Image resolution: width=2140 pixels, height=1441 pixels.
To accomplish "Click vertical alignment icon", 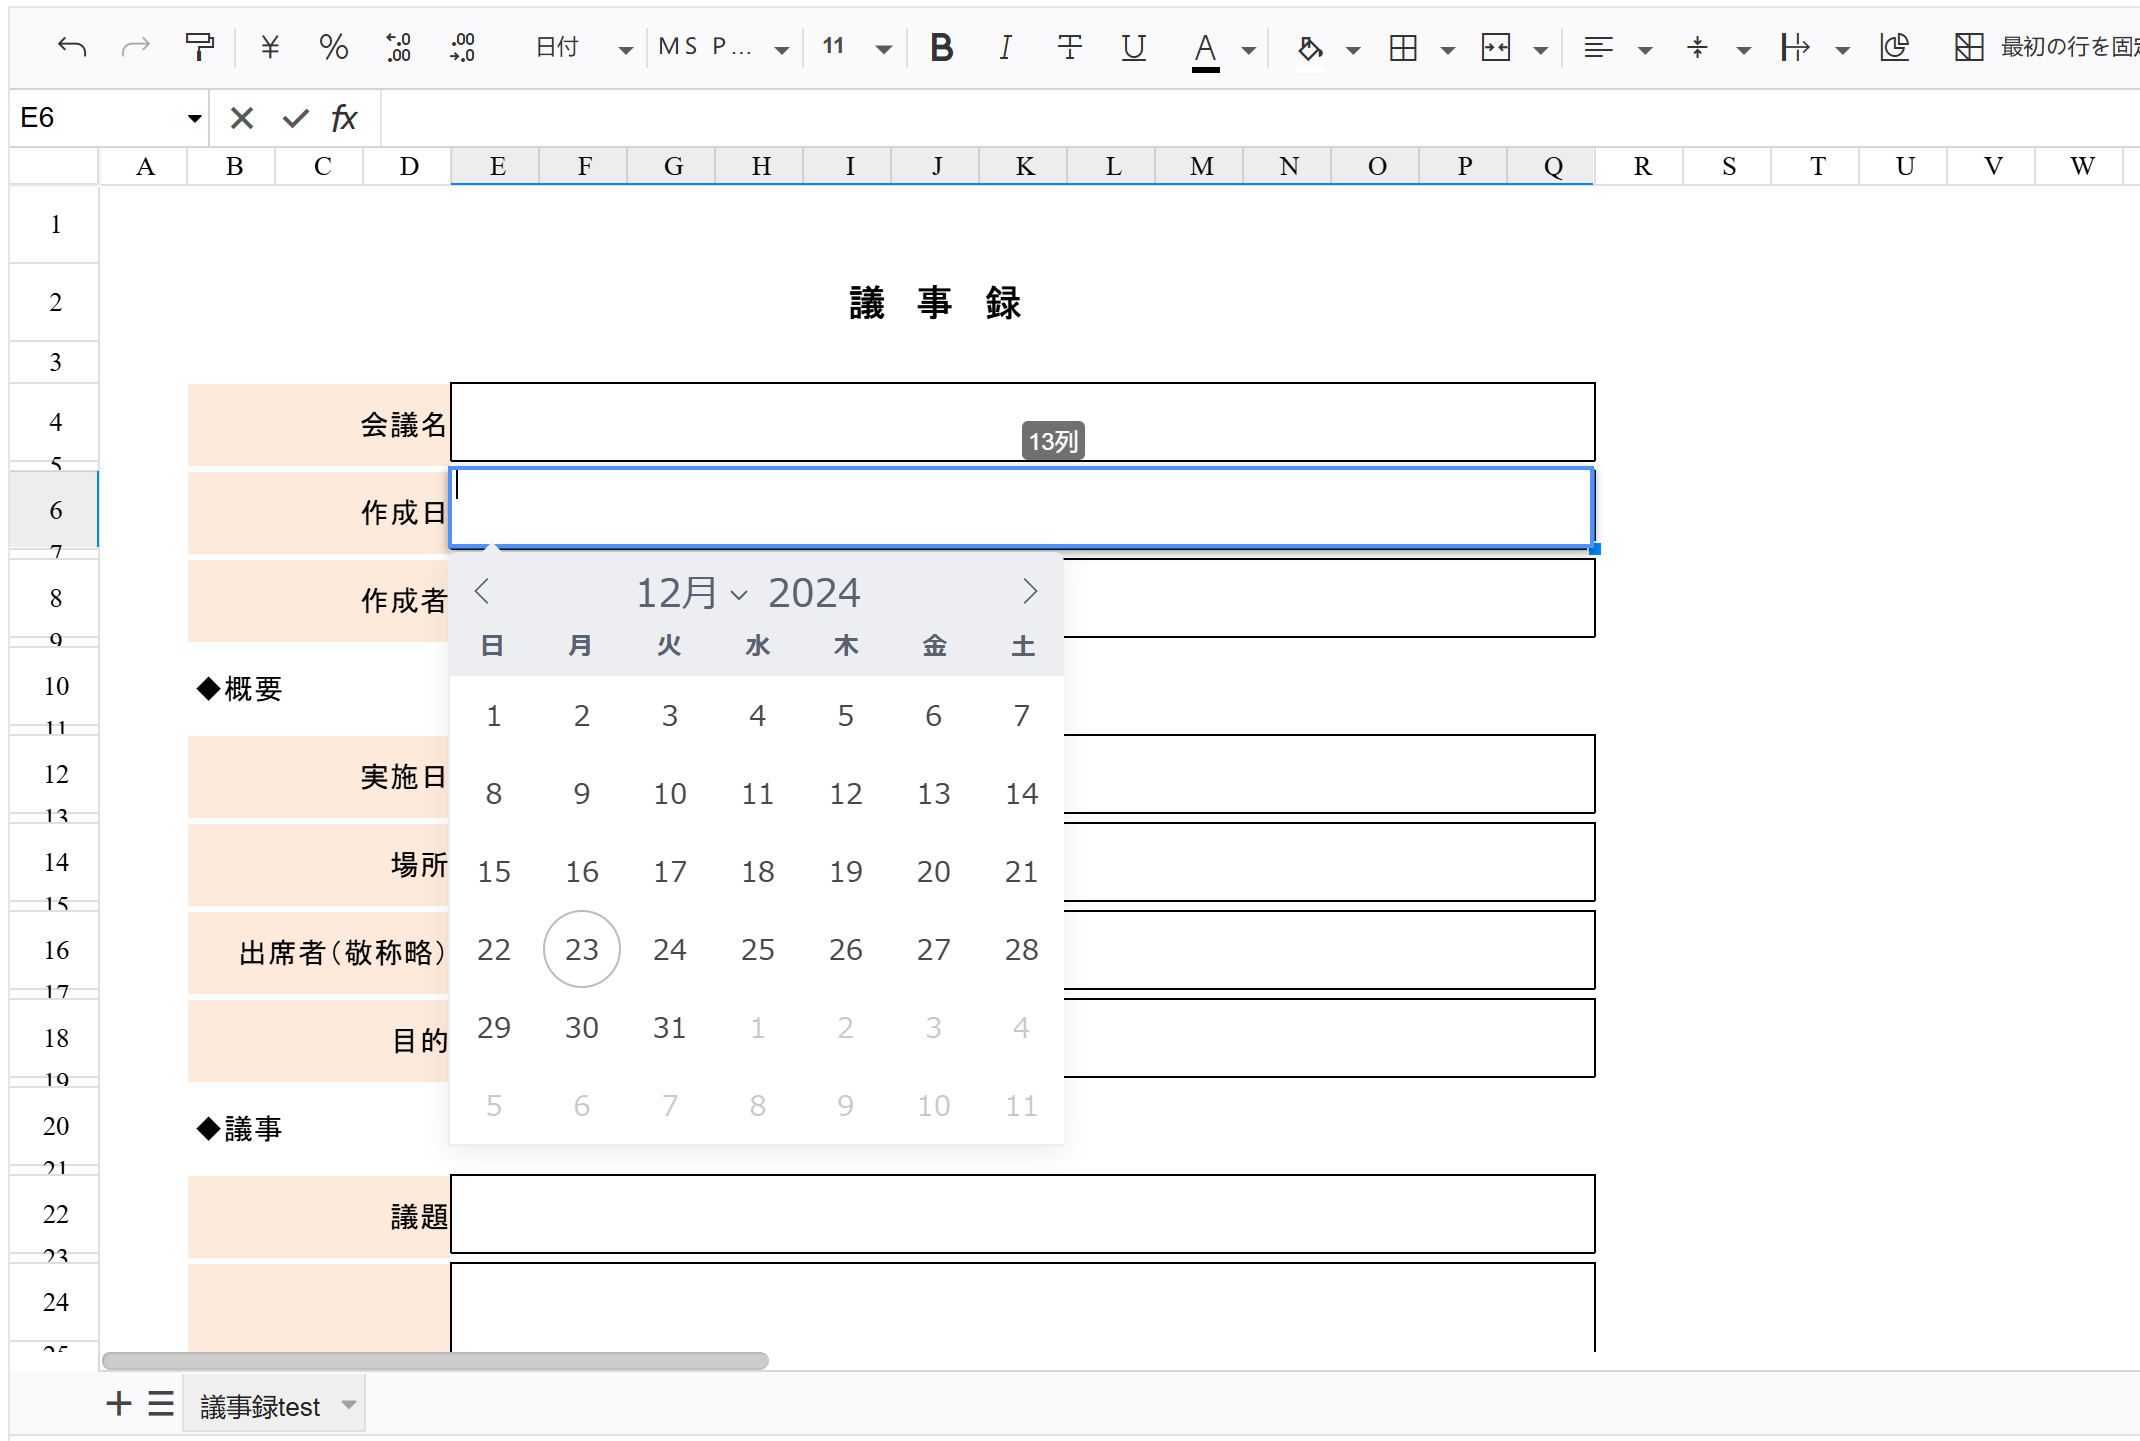I will pyautogui.click(x=1697, y=47).
